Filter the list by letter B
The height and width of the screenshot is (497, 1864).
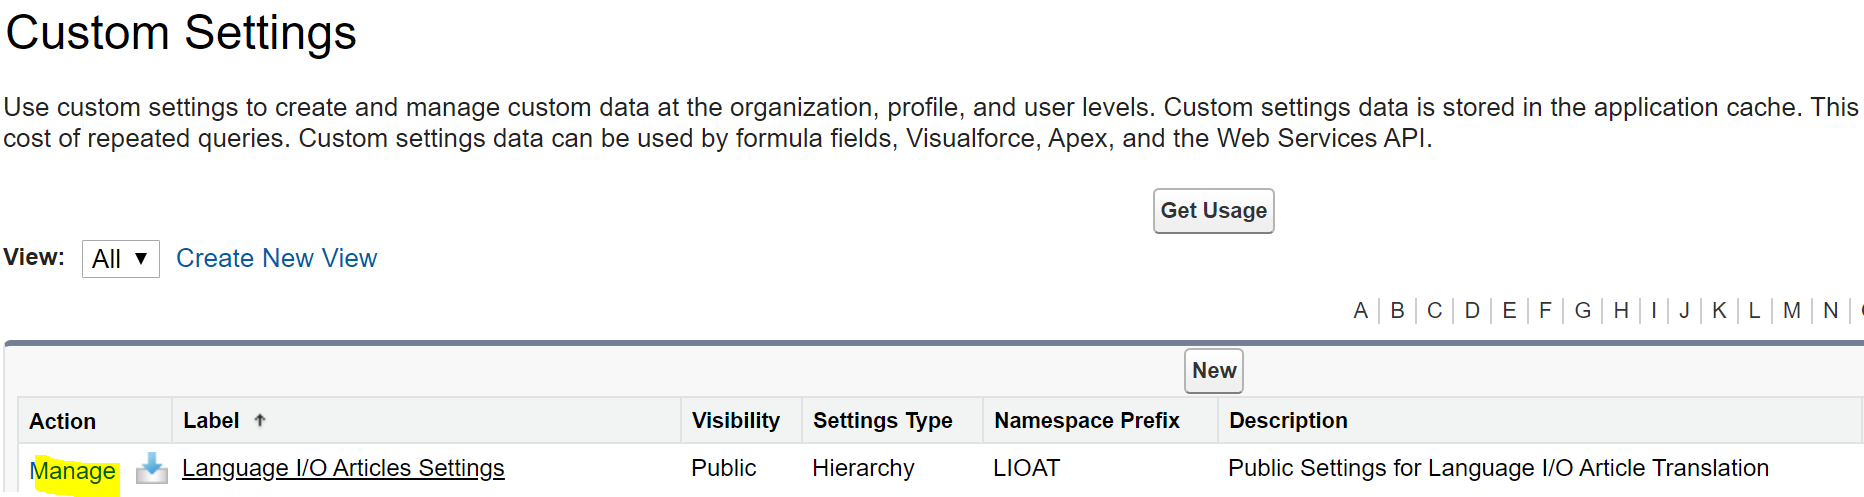[x=1397, y=311]
